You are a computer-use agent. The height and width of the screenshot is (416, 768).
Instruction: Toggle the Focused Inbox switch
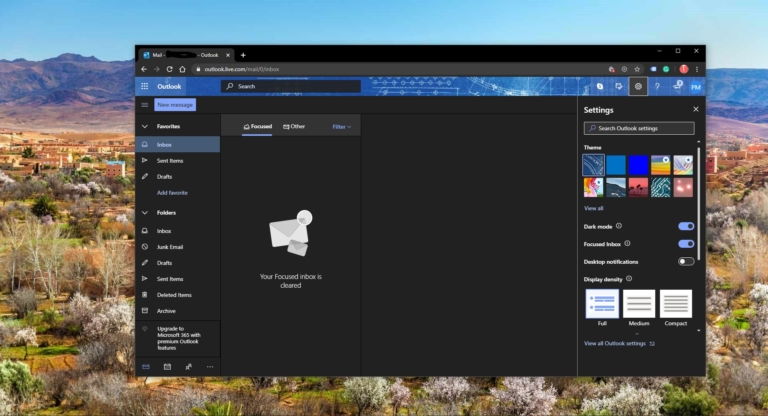(686, 244)
